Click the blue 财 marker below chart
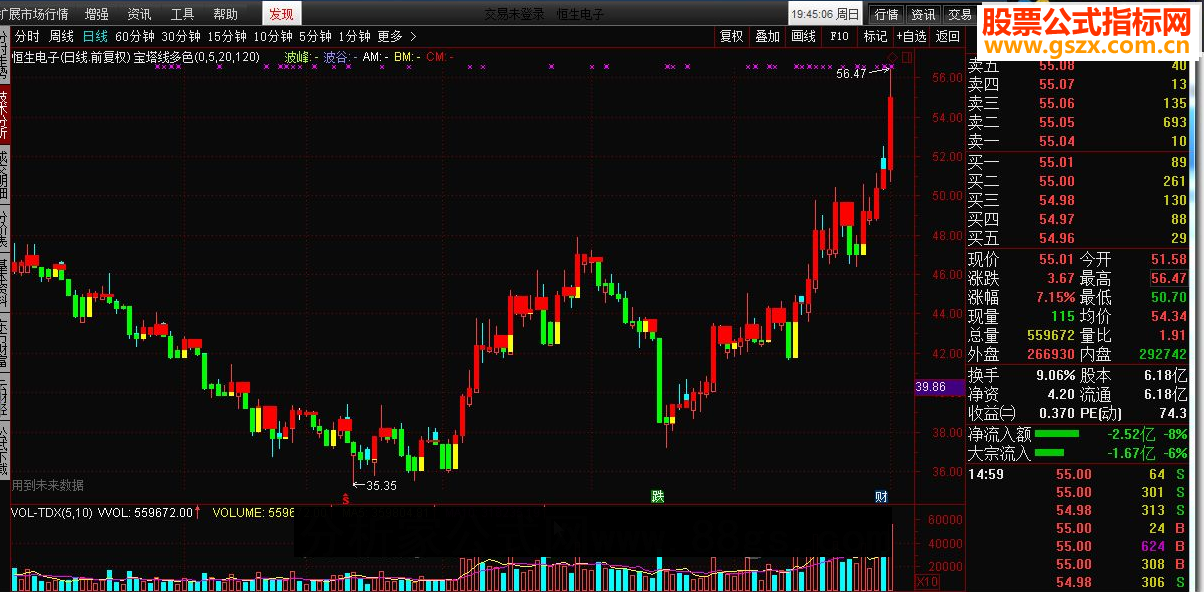Viewport: 1204px width, 592px height. click(x=881, y=496)
